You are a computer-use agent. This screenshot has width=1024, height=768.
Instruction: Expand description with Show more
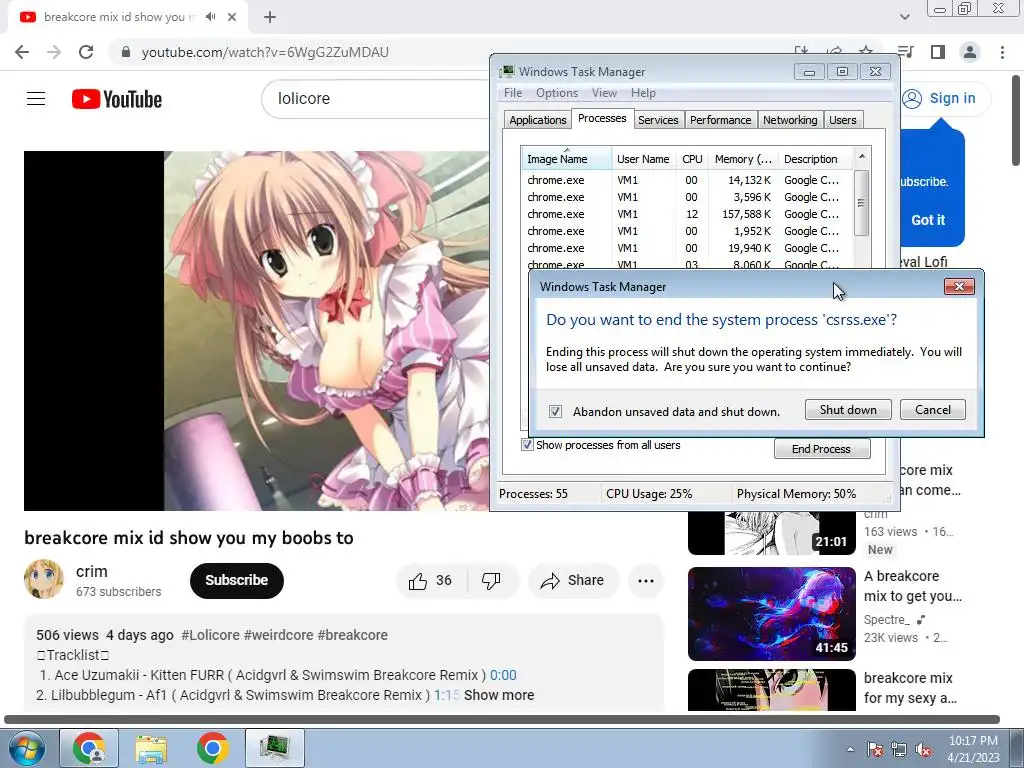pos(499,696)
